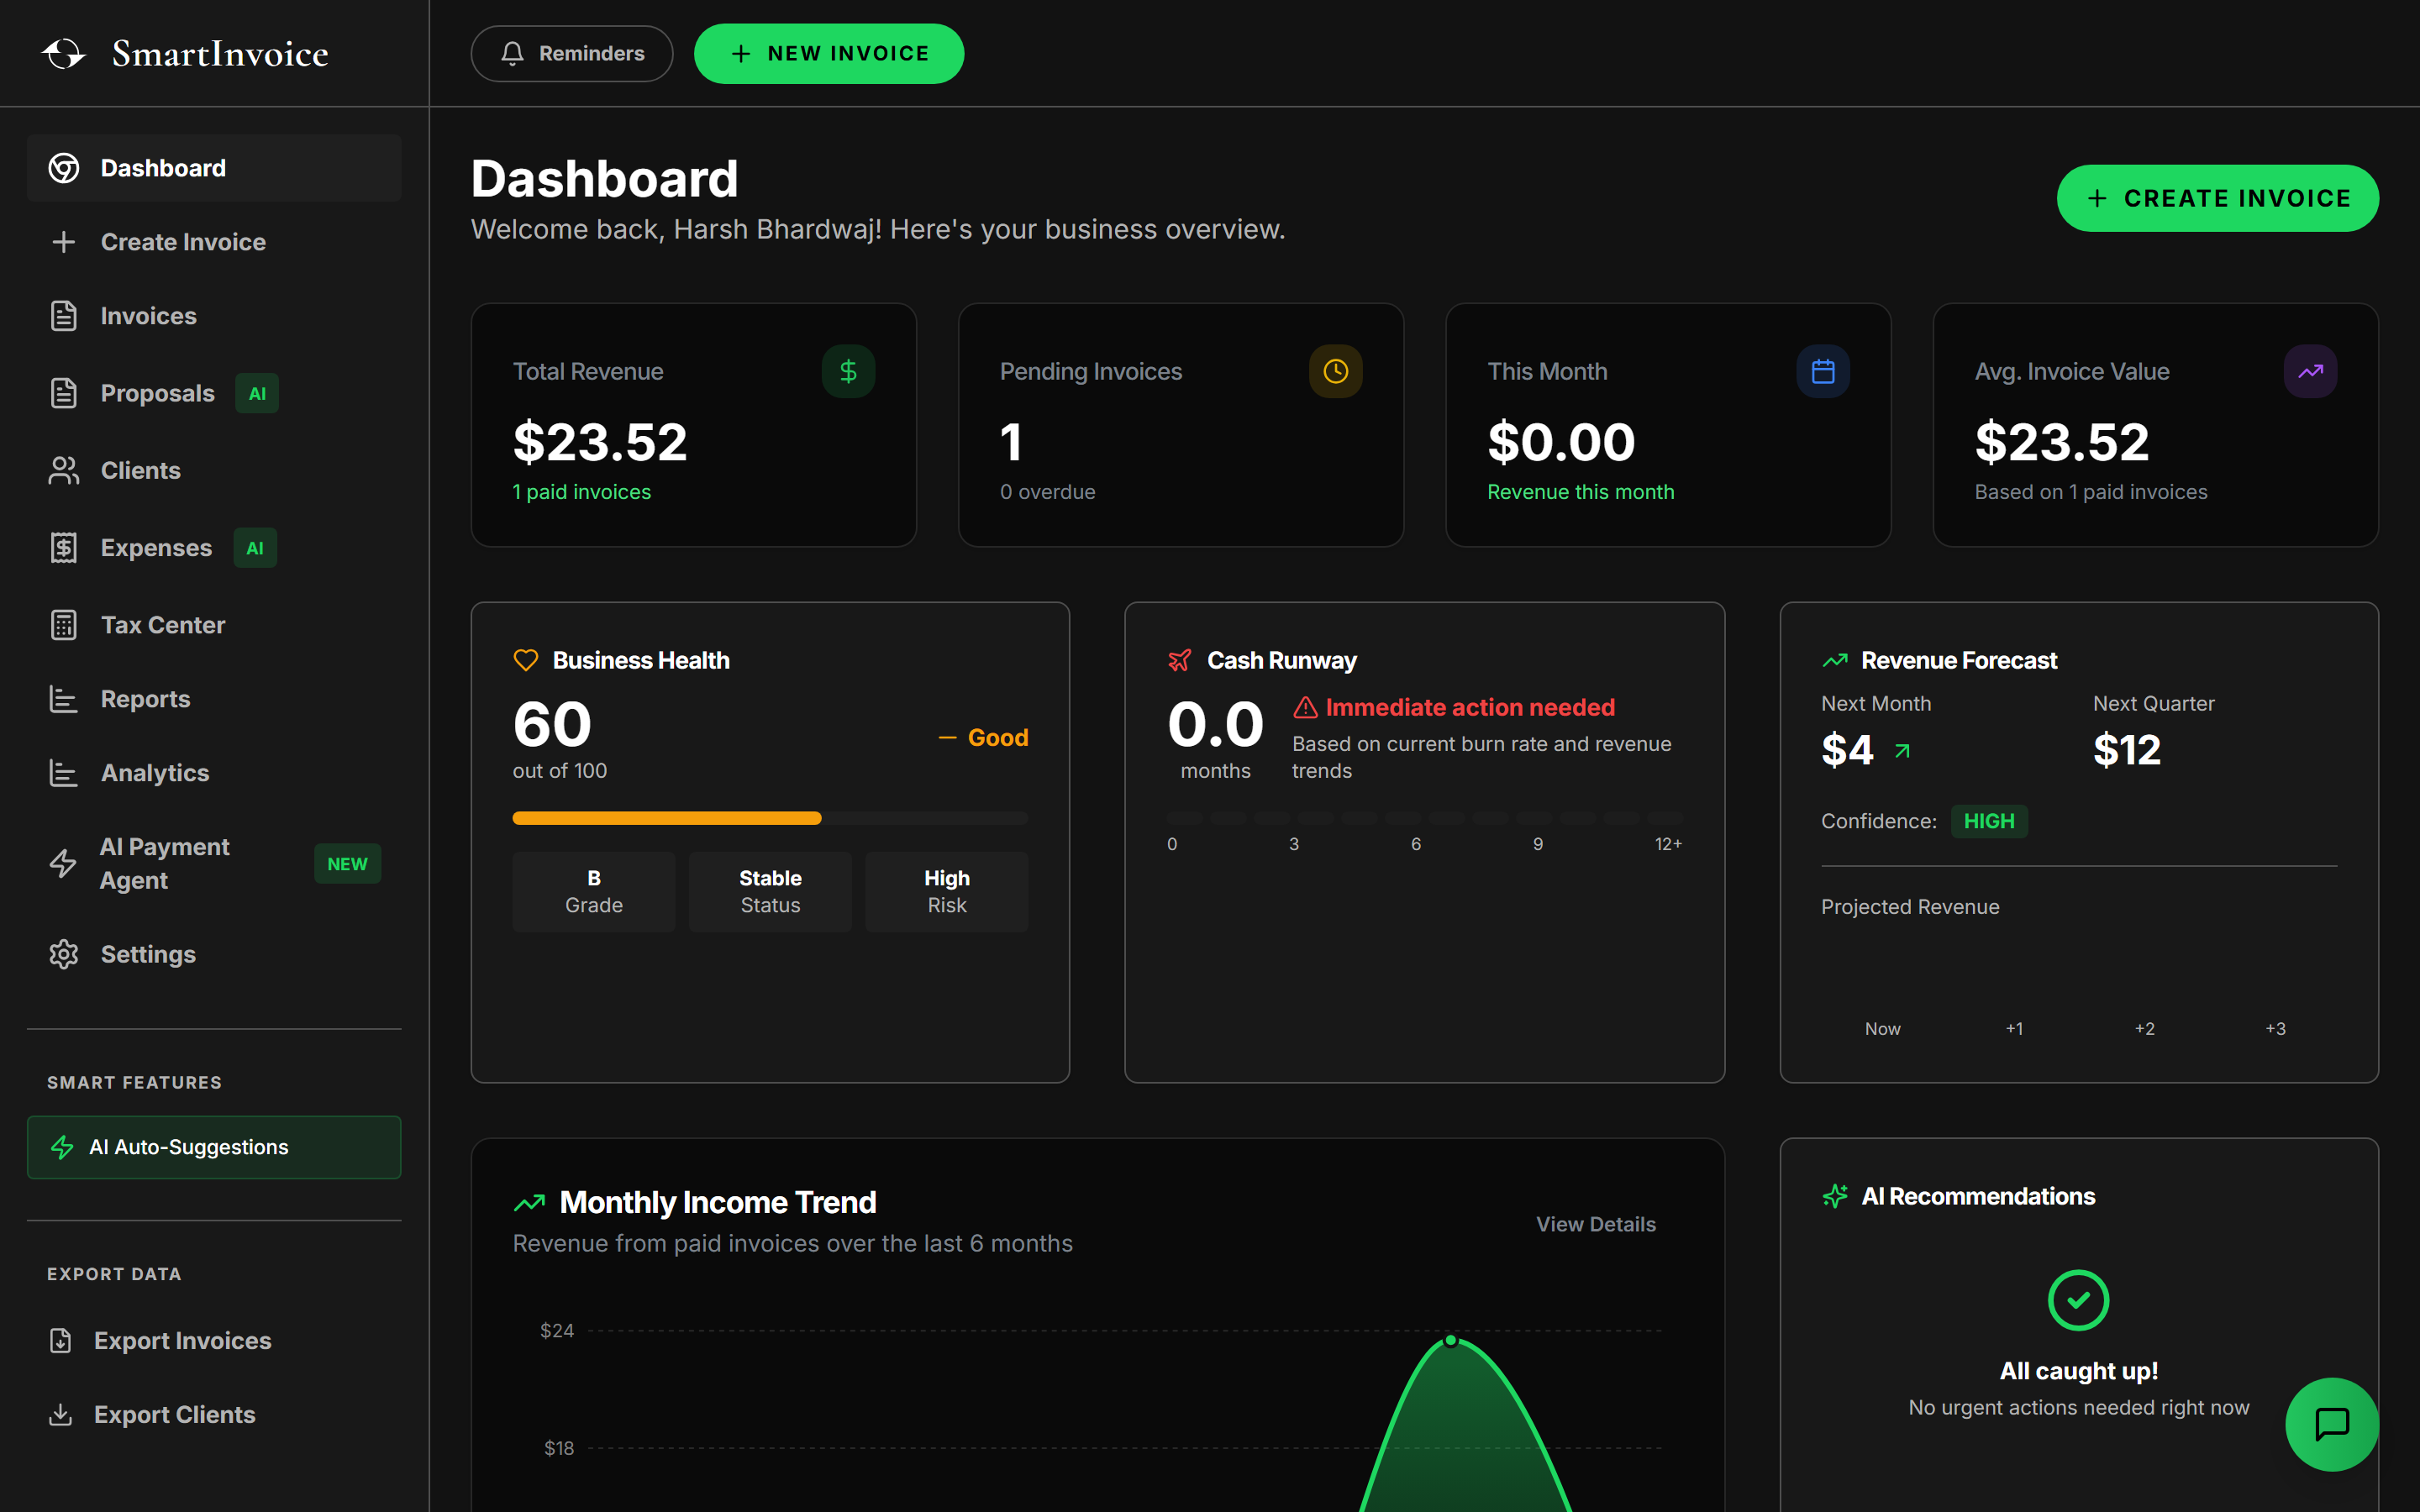Click the Business Health orange progress bar
Screen dimensions: 2420x1512
(667, 818)
